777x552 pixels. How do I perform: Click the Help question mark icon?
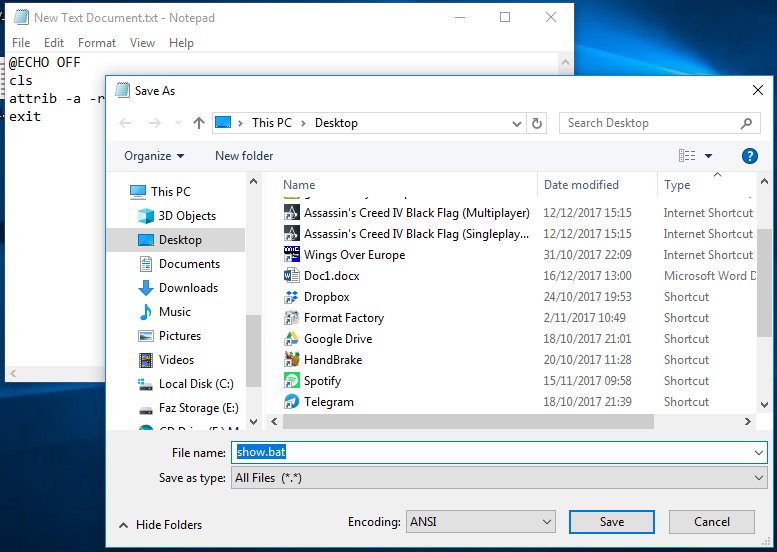point(749,156)
